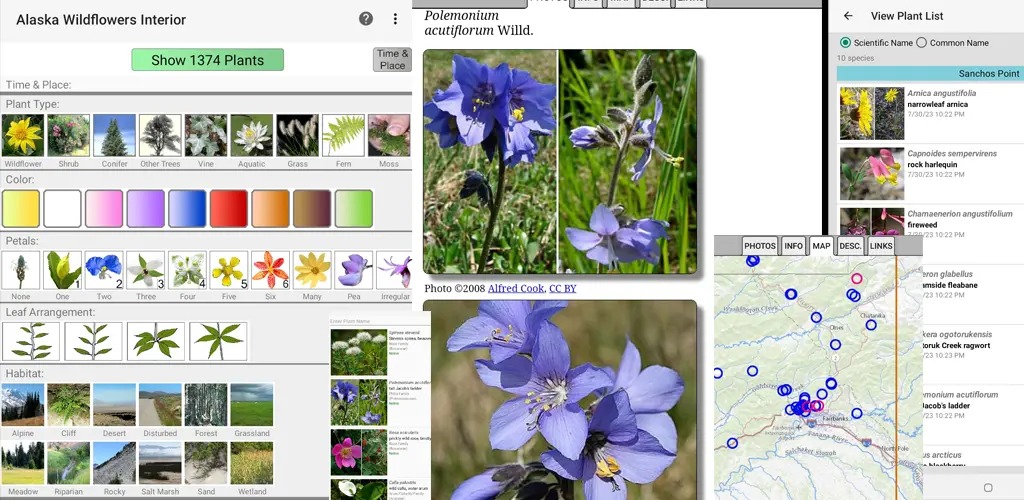Switch to the PHOTOS tab above the map
This screenshot has width=1024, height=500.
760,246
